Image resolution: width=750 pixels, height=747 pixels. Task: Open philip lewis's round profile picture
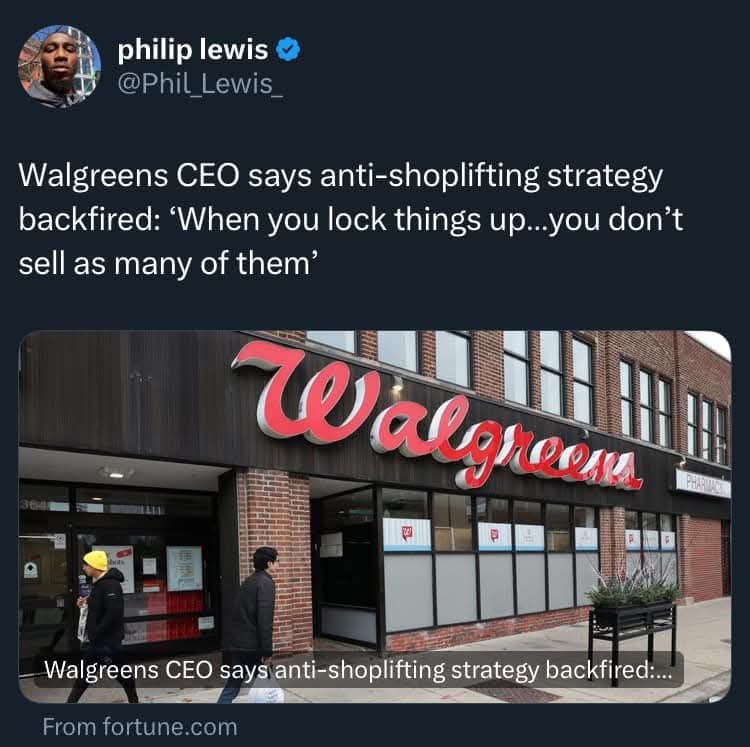click(60, 66)
